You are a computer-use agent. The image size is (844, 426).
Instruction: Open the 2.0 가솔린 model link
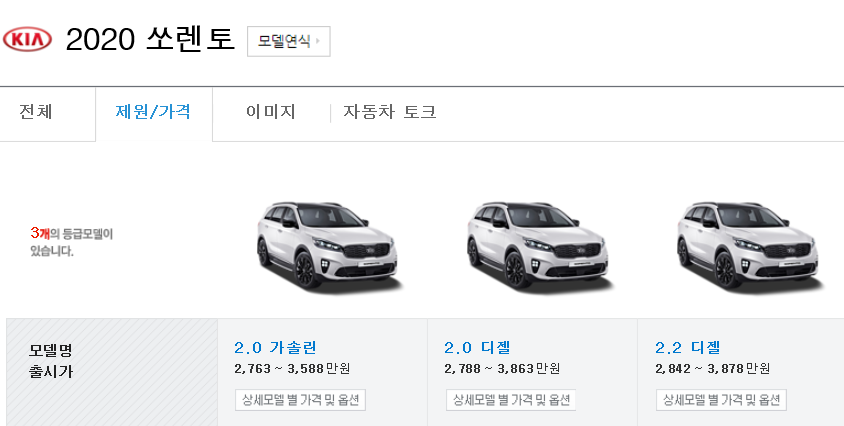click(275, 348)
